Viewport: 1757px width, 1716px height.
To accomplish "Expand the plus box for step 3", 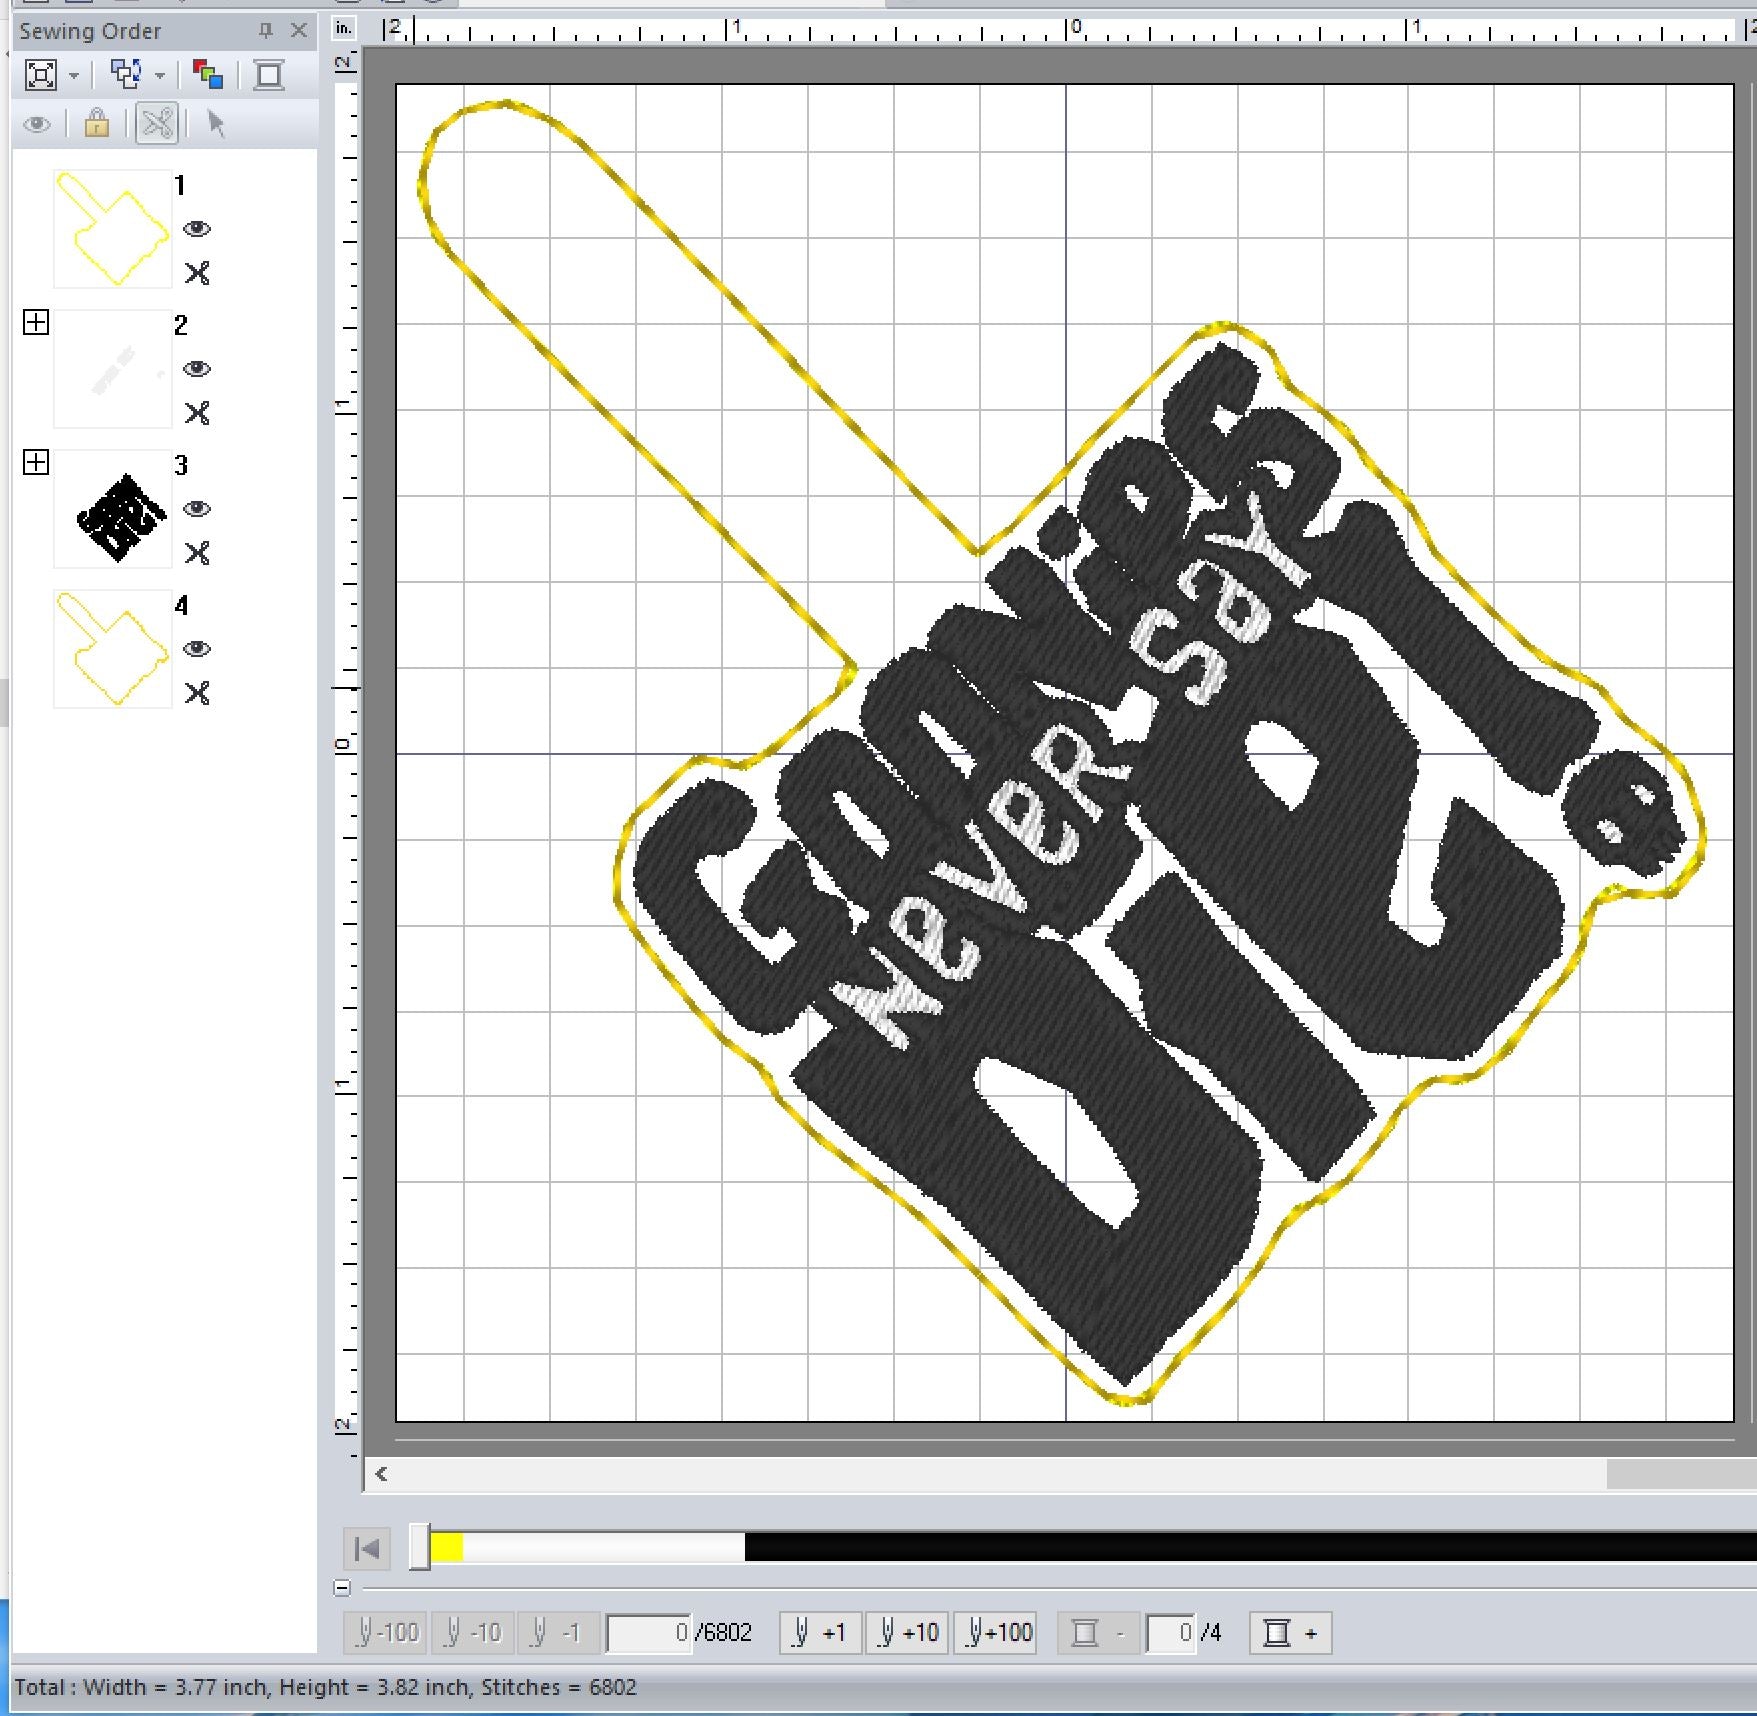I will [36, 462].
